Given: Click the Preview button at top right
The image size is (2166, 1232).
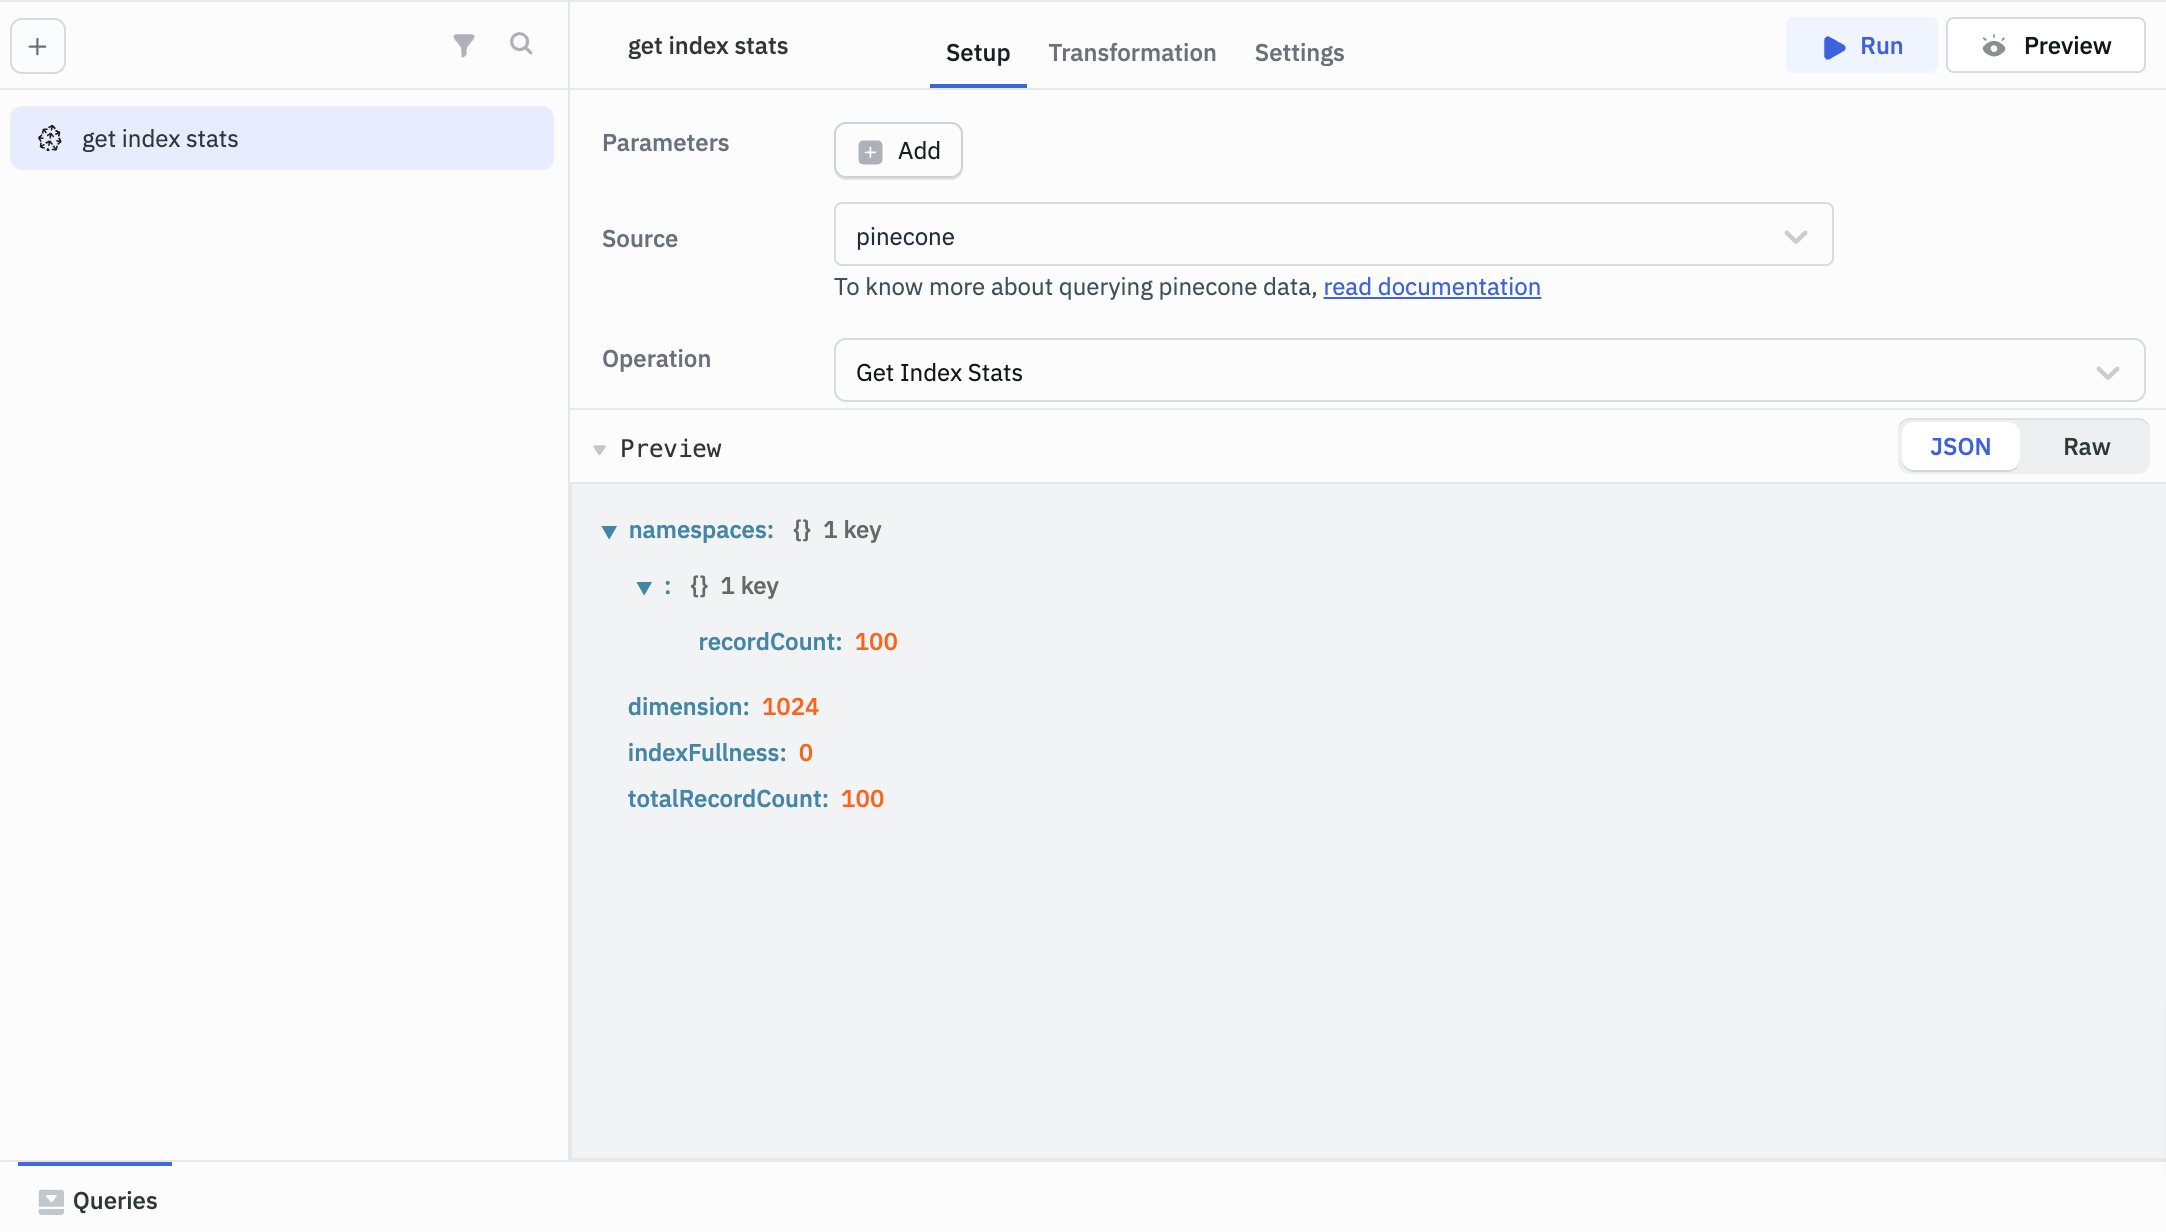Looking at the screenshot, I should click(x=2045, y=46).
